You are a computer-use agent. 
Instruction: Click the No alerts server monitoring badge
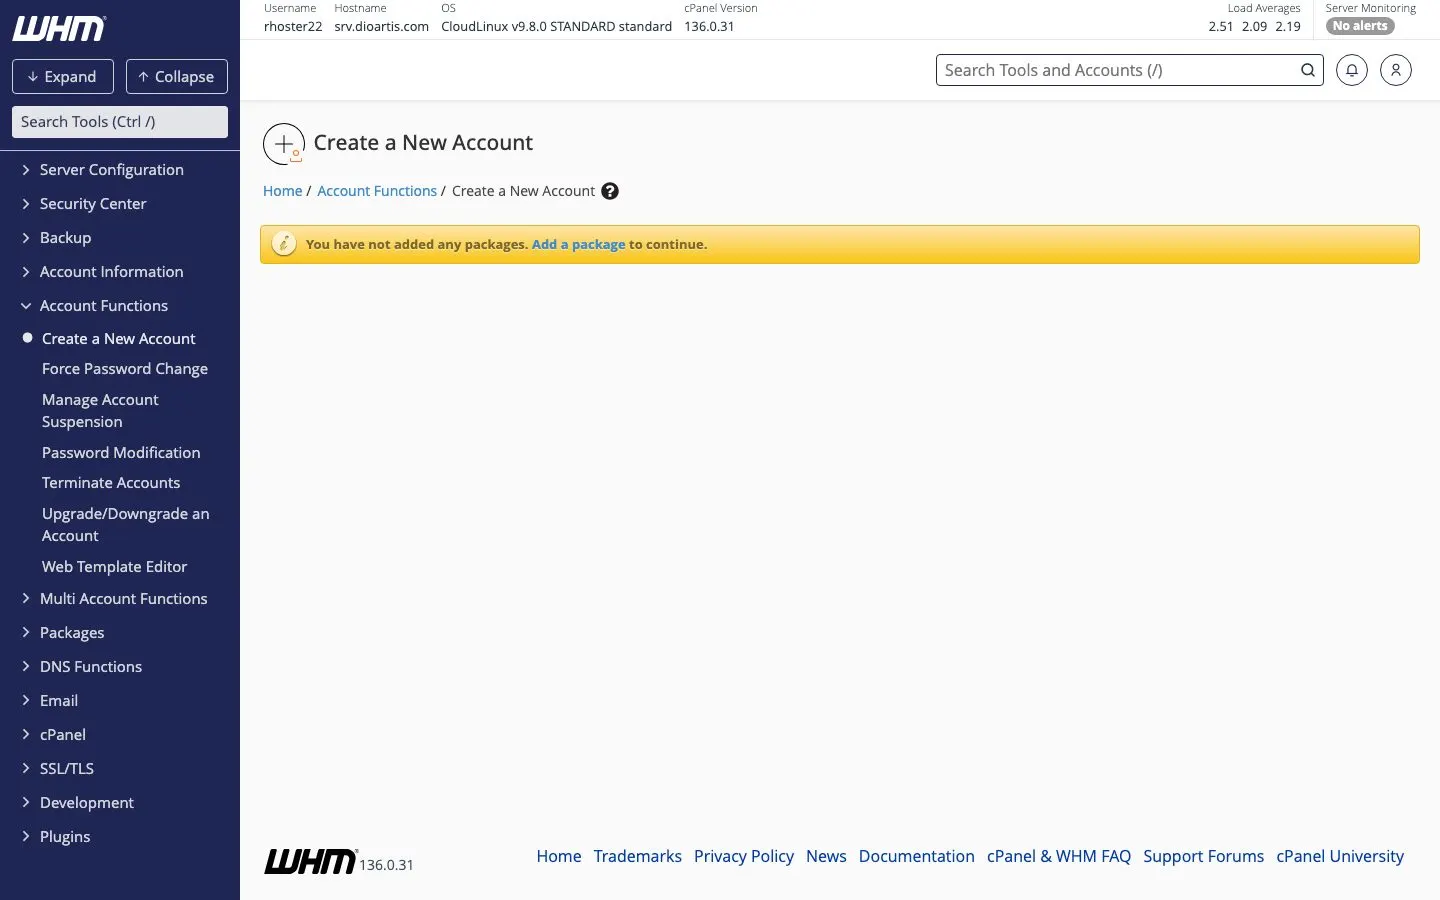pyautogui.click(x=1360, y=26)
